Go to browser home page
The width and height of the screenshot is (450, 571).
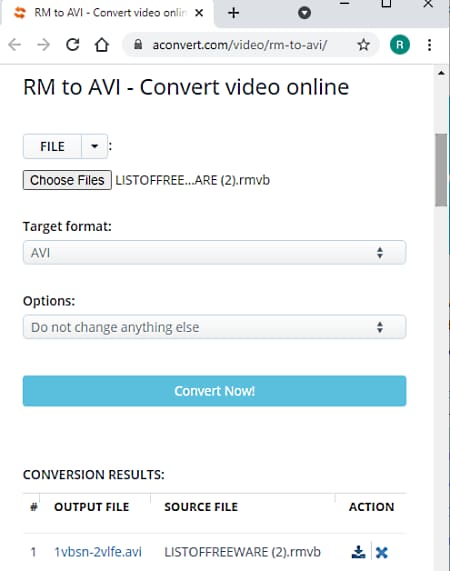[x=102, y=45]
